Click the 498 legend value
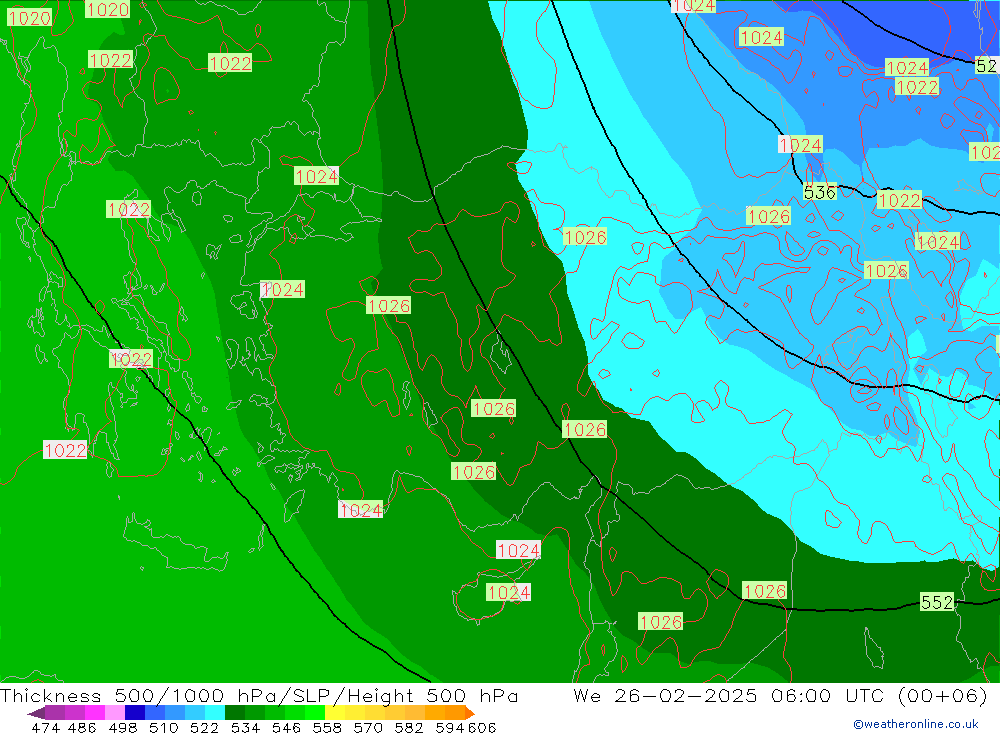 pos(123,727)
